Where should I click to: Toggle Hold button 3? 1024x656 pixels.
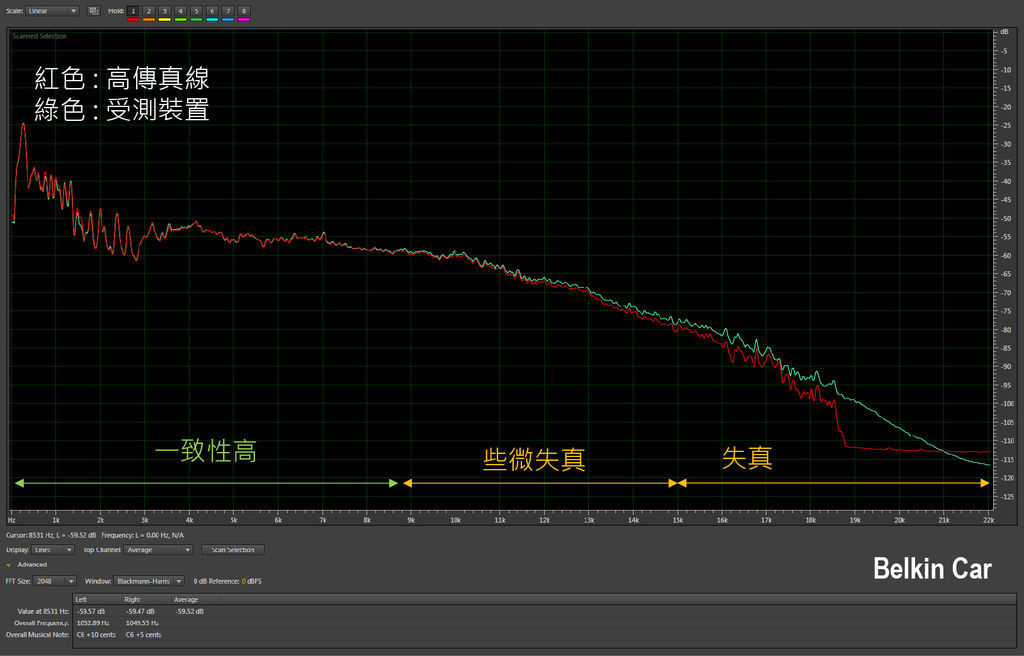[165, 10]
